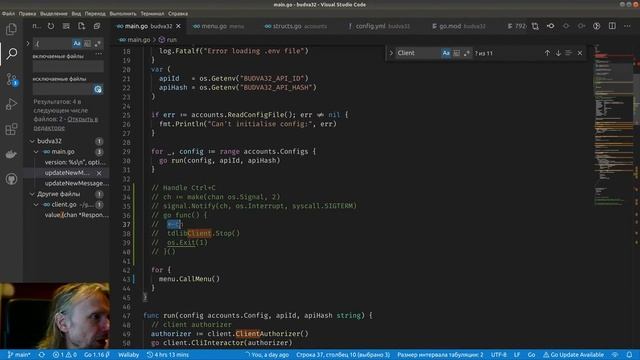This screenshot has height=360, width=640.
Task: Open the Docker view in activity bar
Action: (x=11, y=154)
